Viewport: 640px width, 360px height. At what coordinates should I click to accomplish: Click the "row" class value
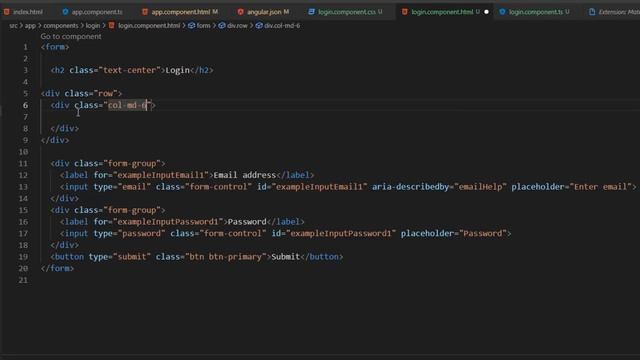[x=105, y=93]
